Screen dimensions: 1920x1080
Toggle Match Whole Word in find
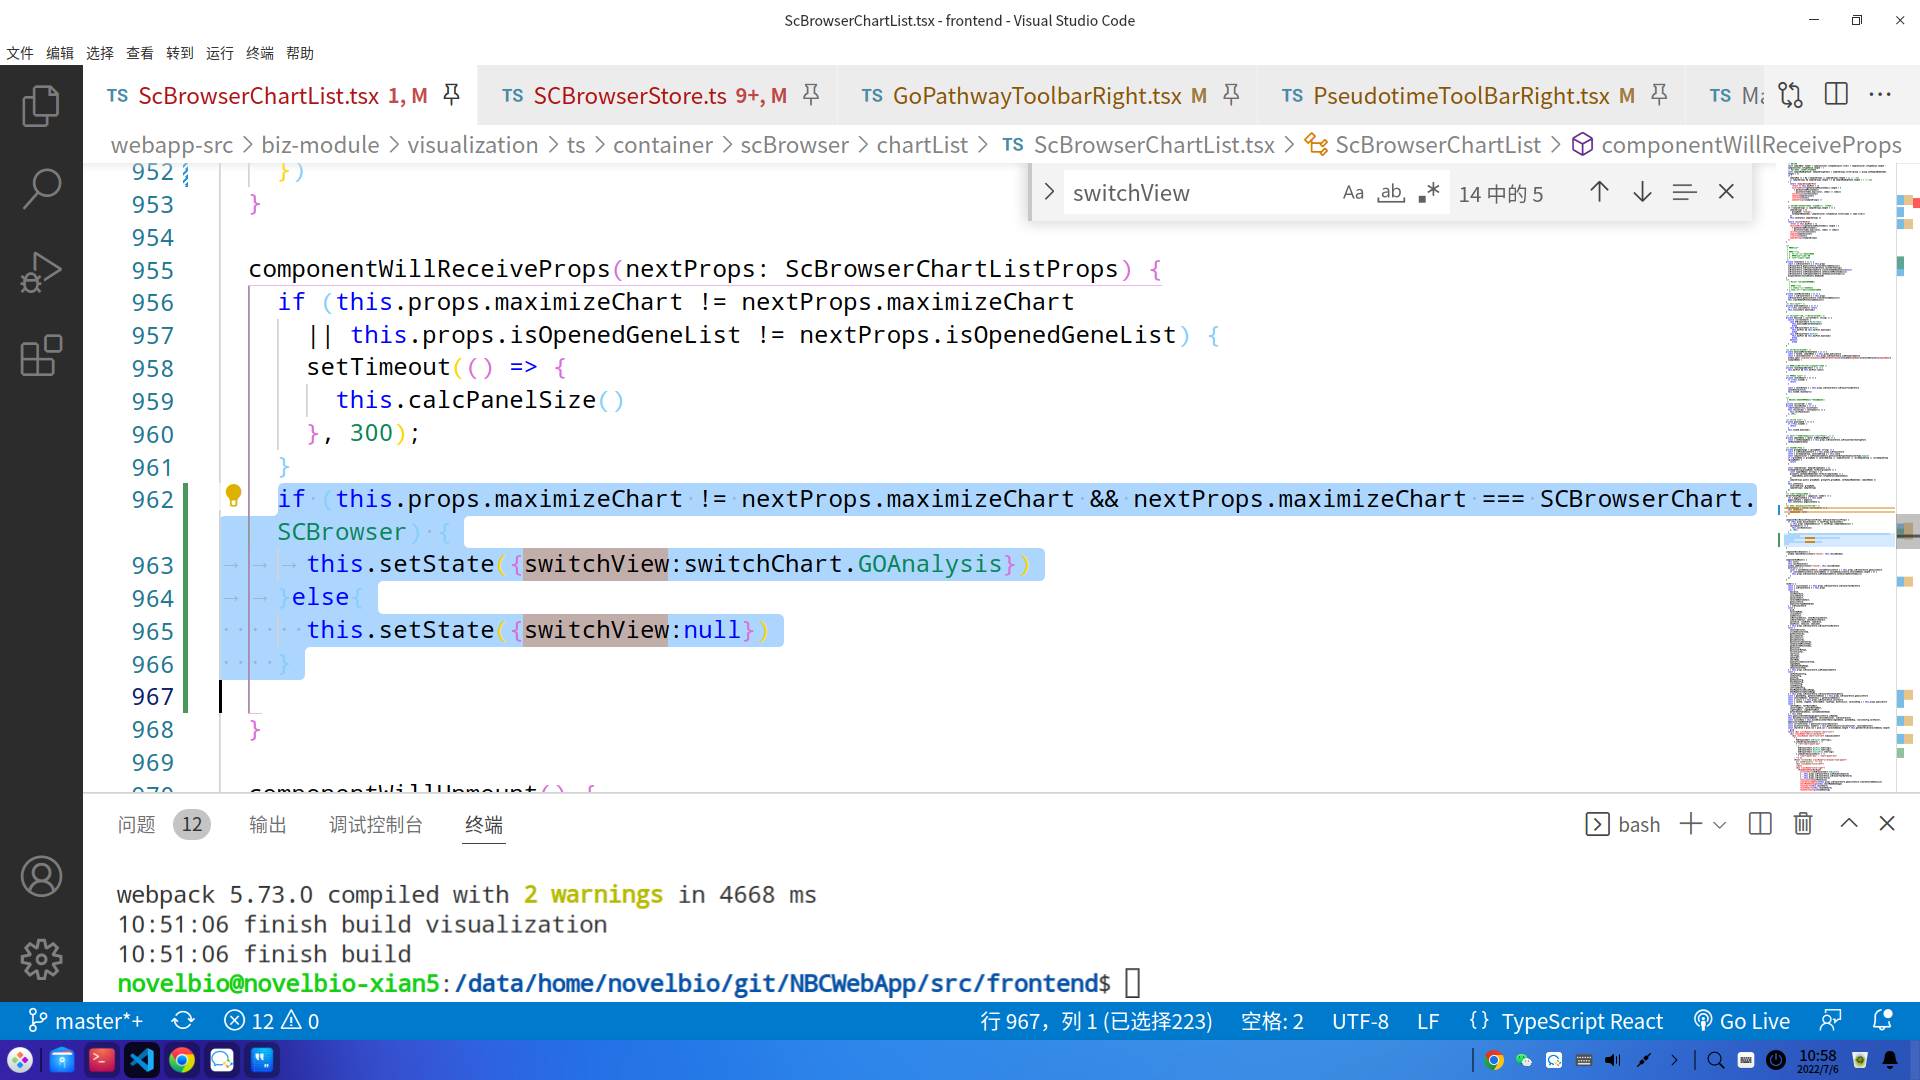pos(1391,193)
